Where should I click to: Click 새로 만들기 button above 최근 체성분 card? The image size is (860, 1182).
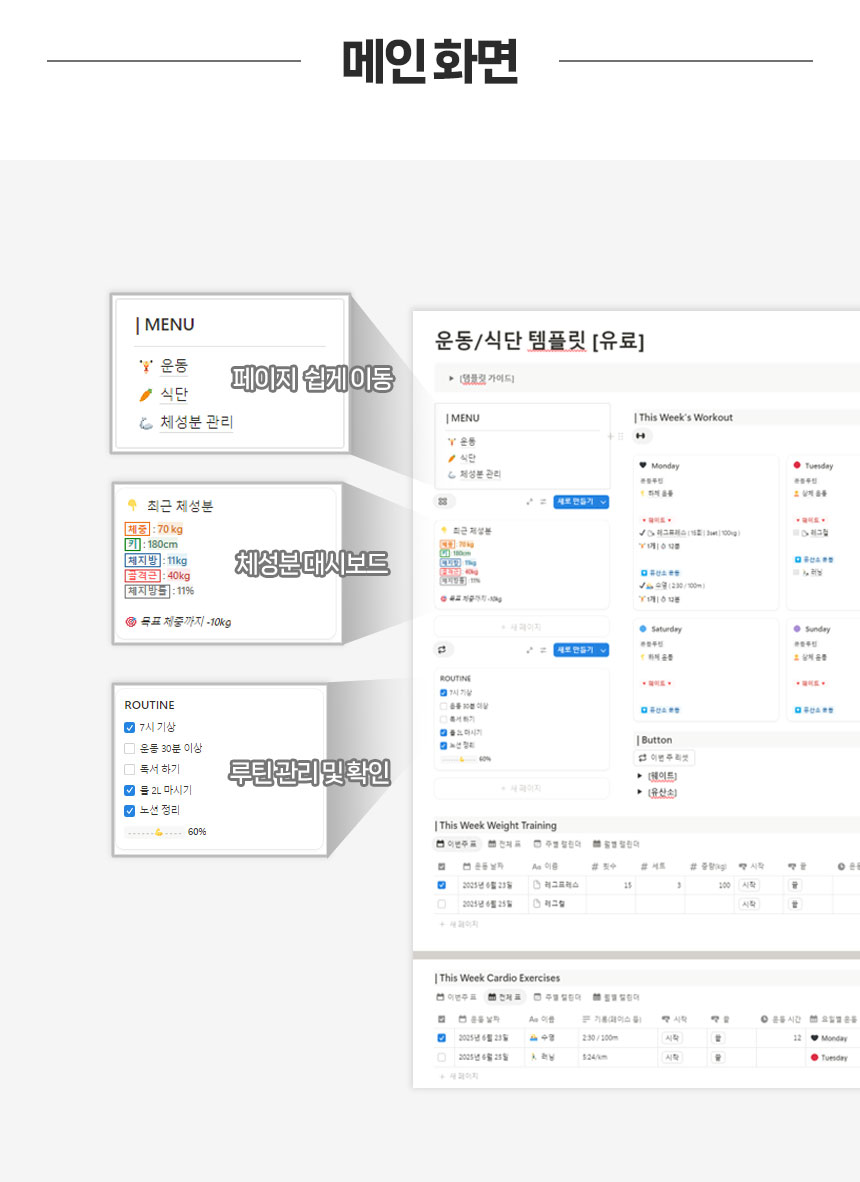(x=576, y=502)
